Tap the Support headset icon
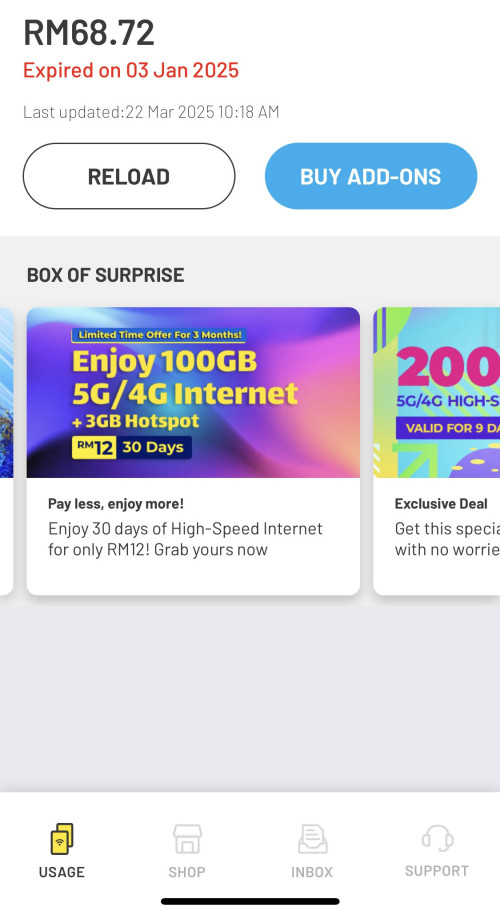Viewport: 500px width, 915px height. (x=437, y=839)
